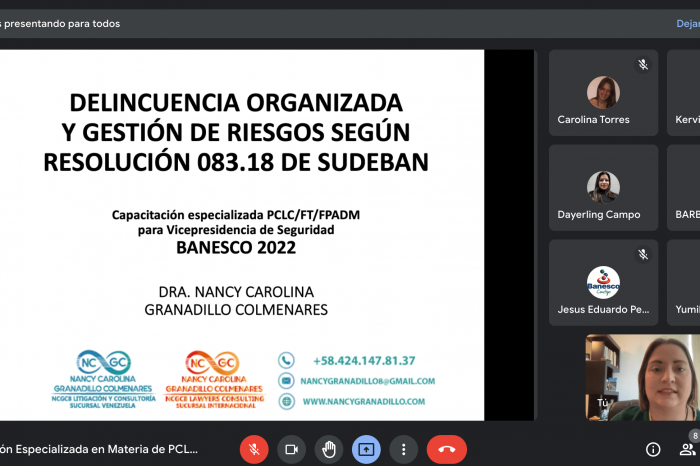Image resolution: width=700 pixels, height=466 pixels.
Task: Open the three-dot more options menu
Action: [x=404, y=449]
